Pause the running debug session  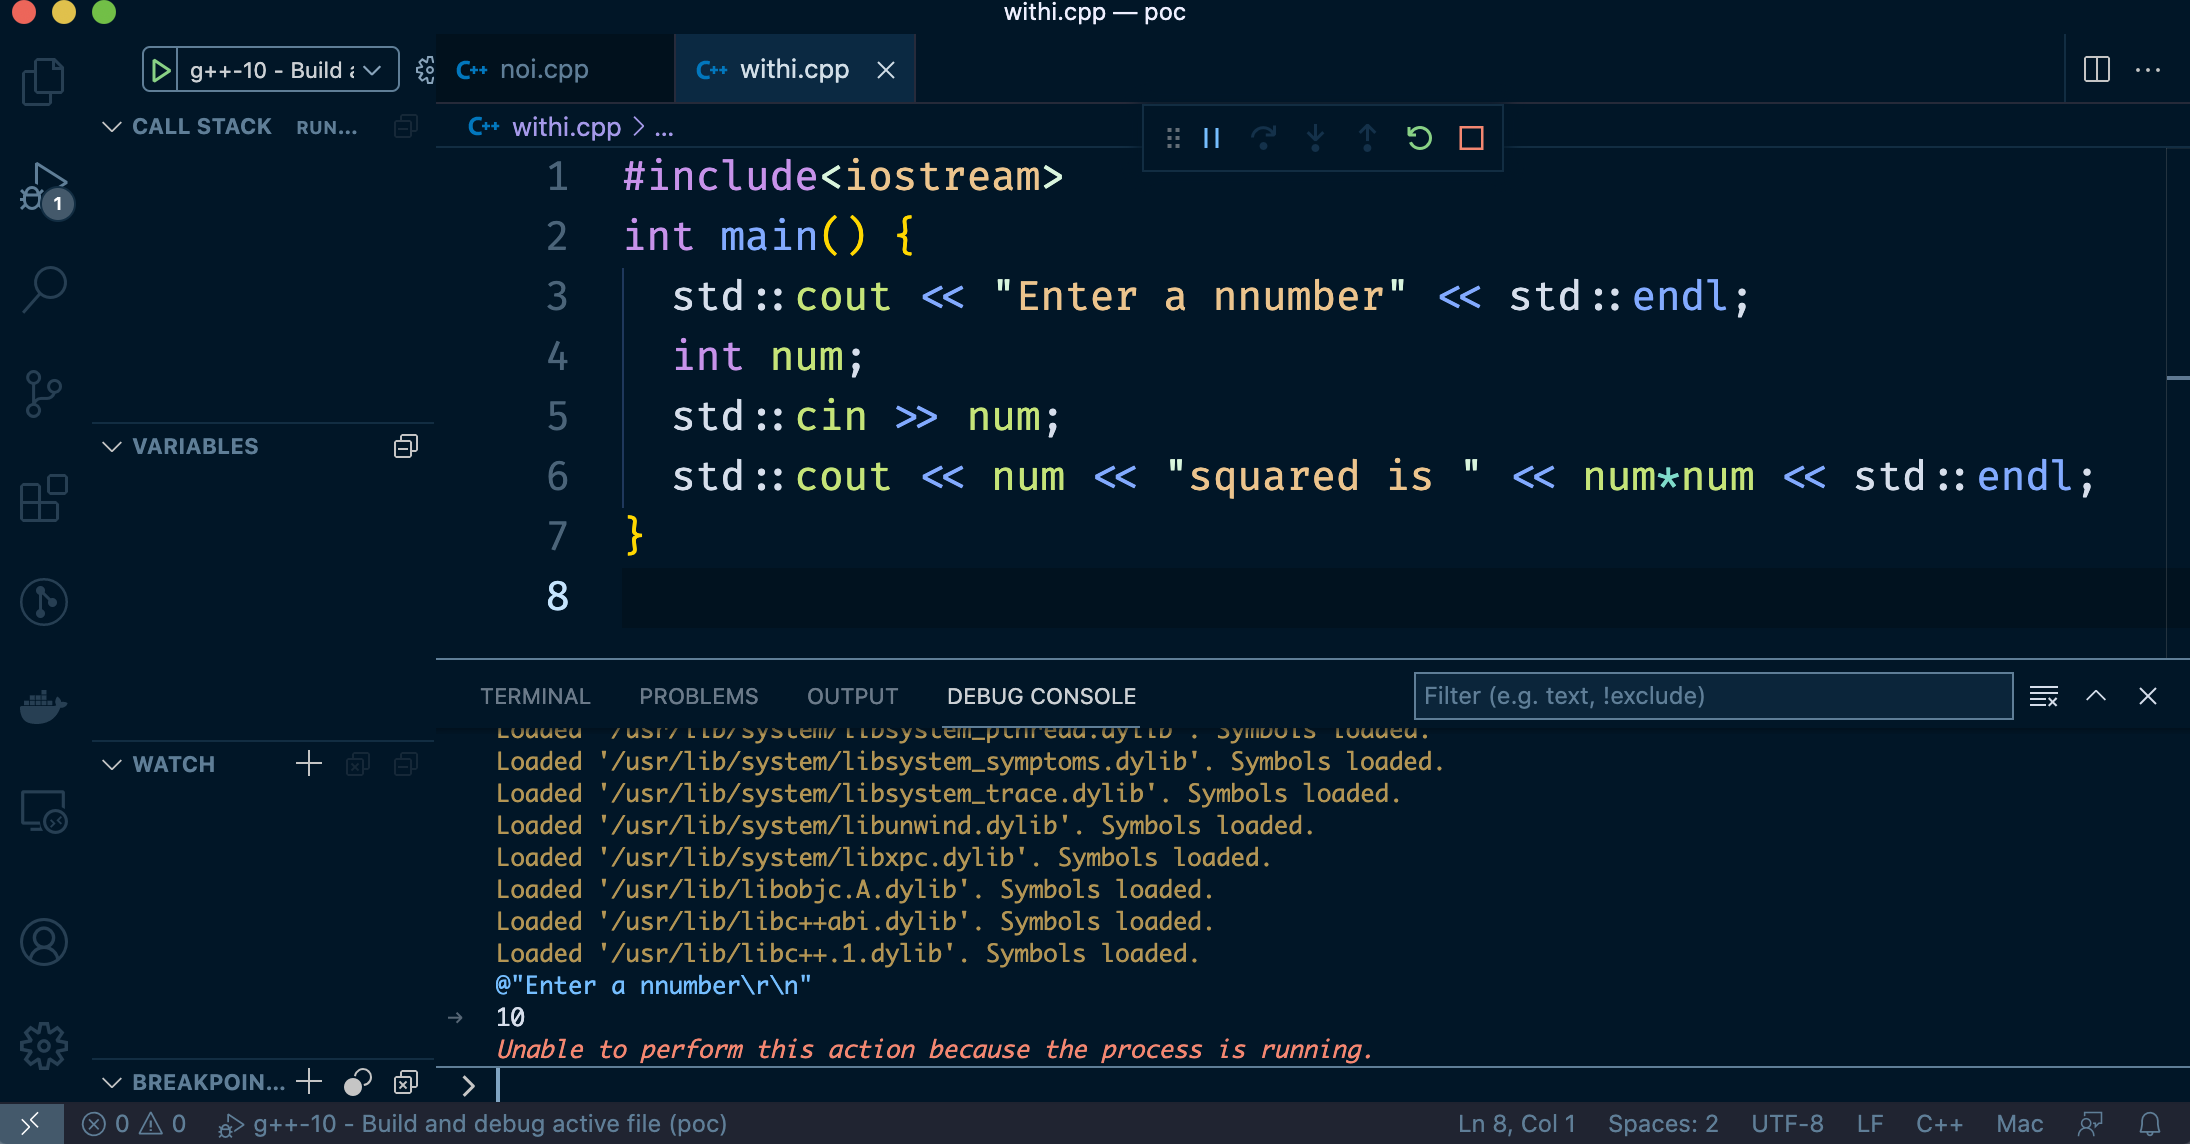pos(1211,138)
